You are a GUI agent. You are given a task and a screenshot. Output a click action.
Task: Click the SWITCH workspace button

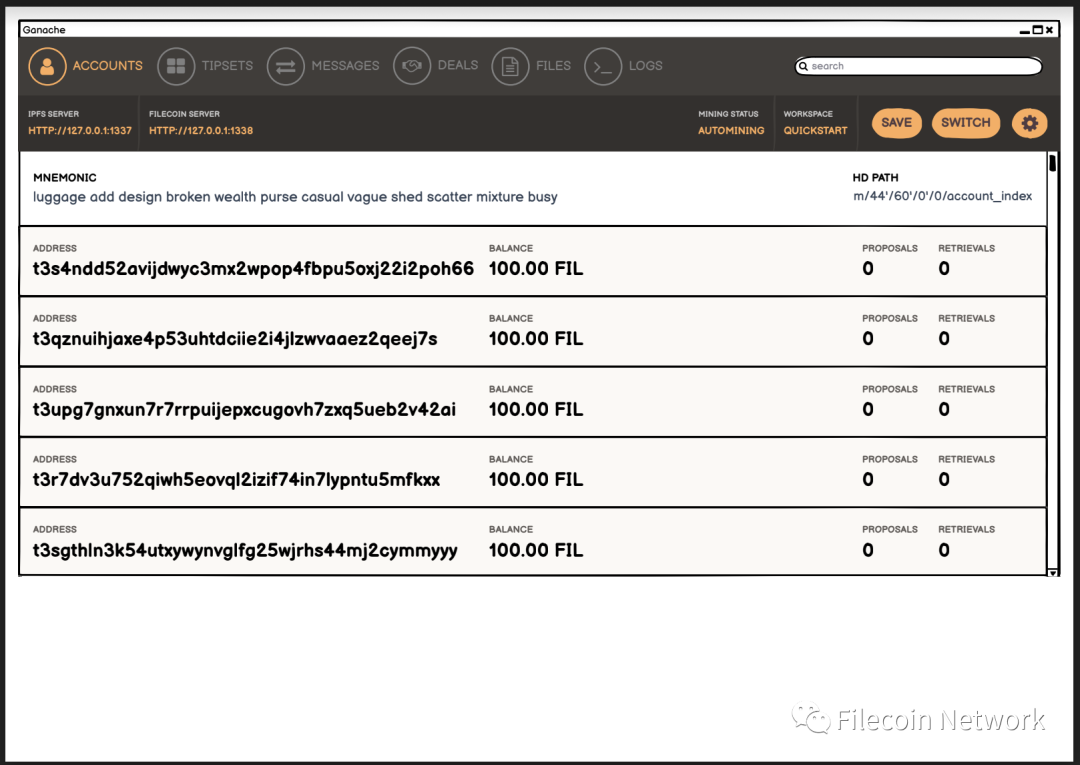(966, 123)
